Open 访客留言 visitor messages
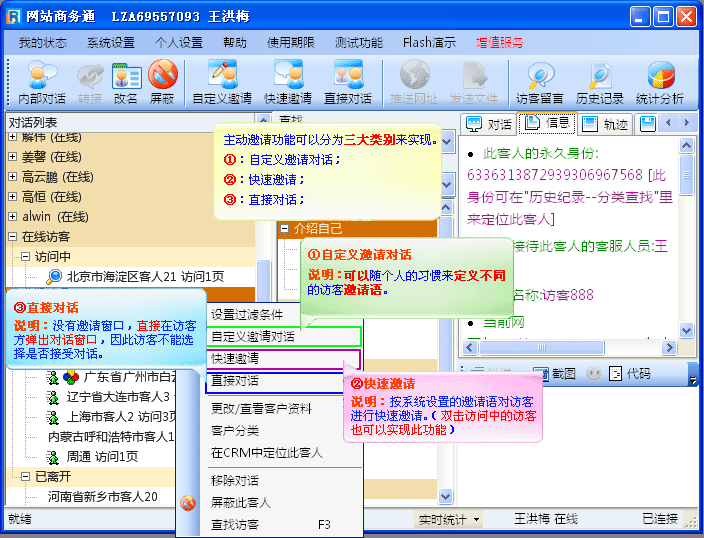The image size is (704, 538). coord(540,82)
